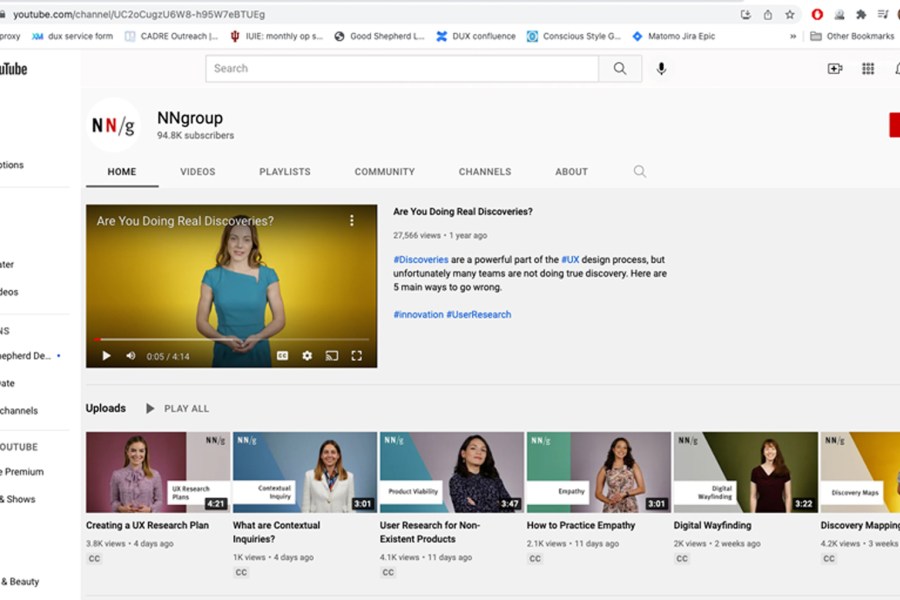The height and width of the screenshot is (600, 900).
Task: Open the YouTube apps grid icon
Action: click(x=868, y=69)
